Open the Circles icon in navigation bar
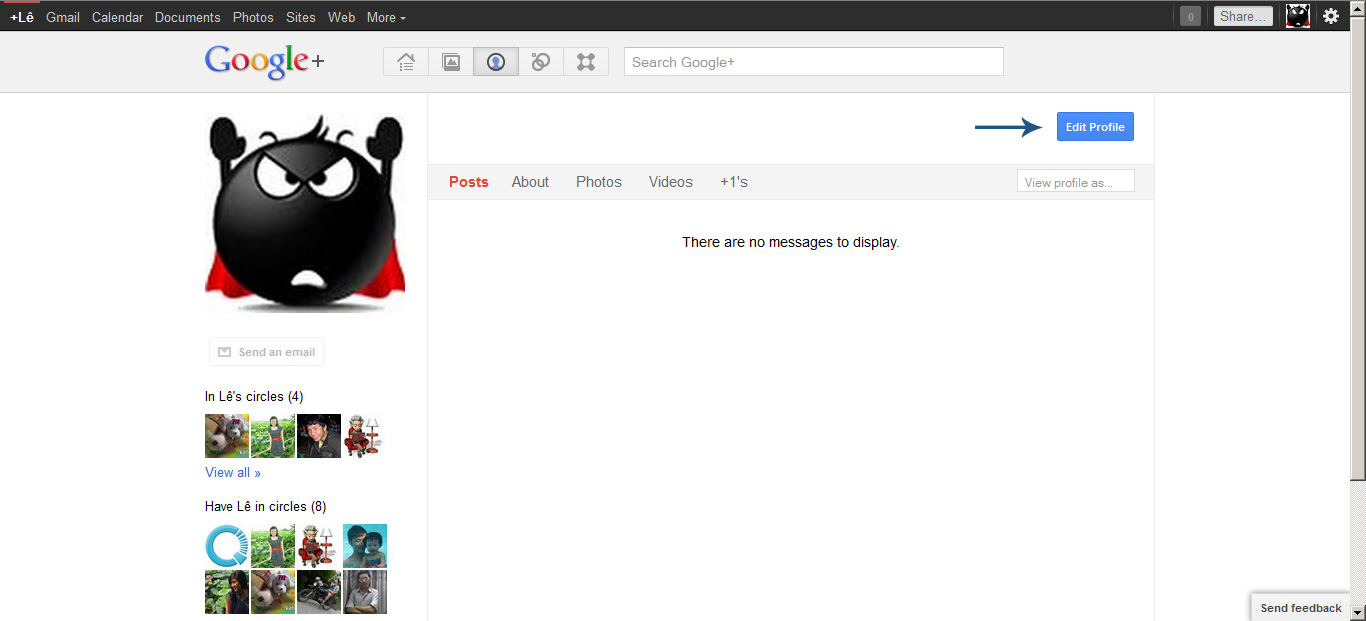The image size is (1366, 621). (x=541, y=62)
